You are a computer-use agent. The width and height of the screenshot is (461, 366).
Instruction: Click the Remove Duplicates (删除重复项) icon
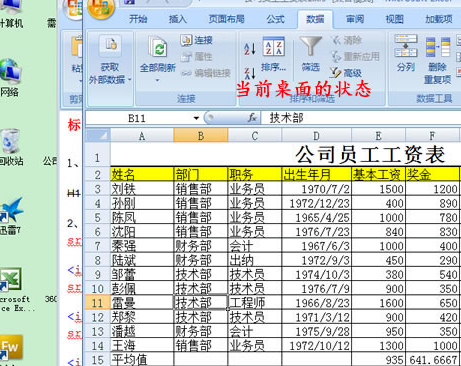tap(438, 47)
